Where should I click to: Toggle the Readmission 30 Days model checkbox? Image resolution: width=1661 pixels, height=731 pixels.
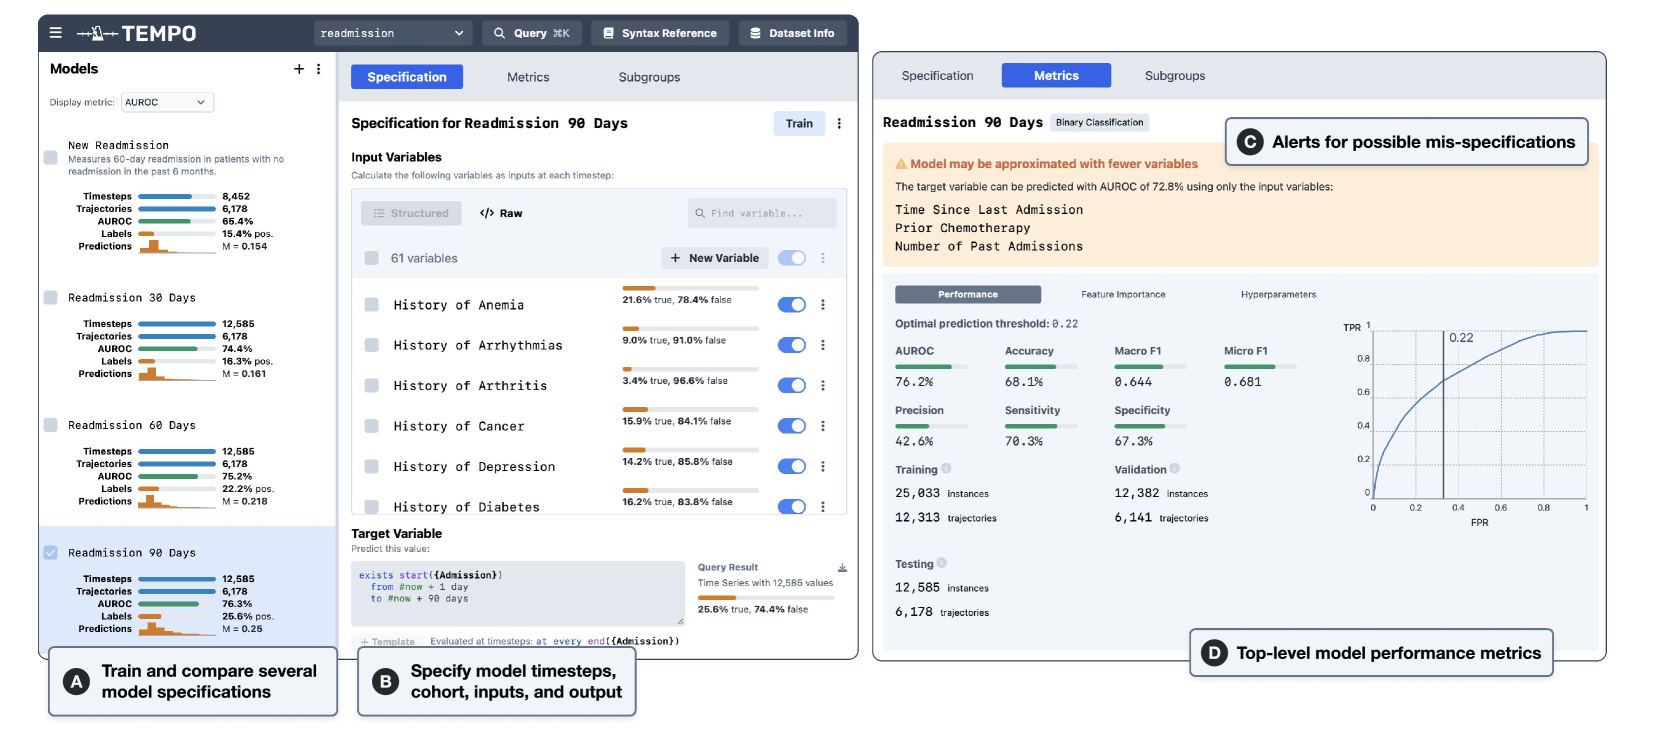pos(51,297)
